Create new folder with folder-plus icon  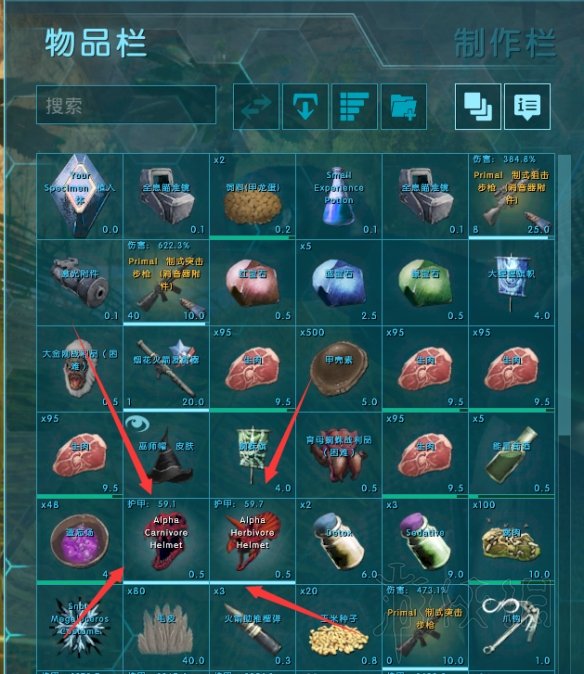coord(404,107)
